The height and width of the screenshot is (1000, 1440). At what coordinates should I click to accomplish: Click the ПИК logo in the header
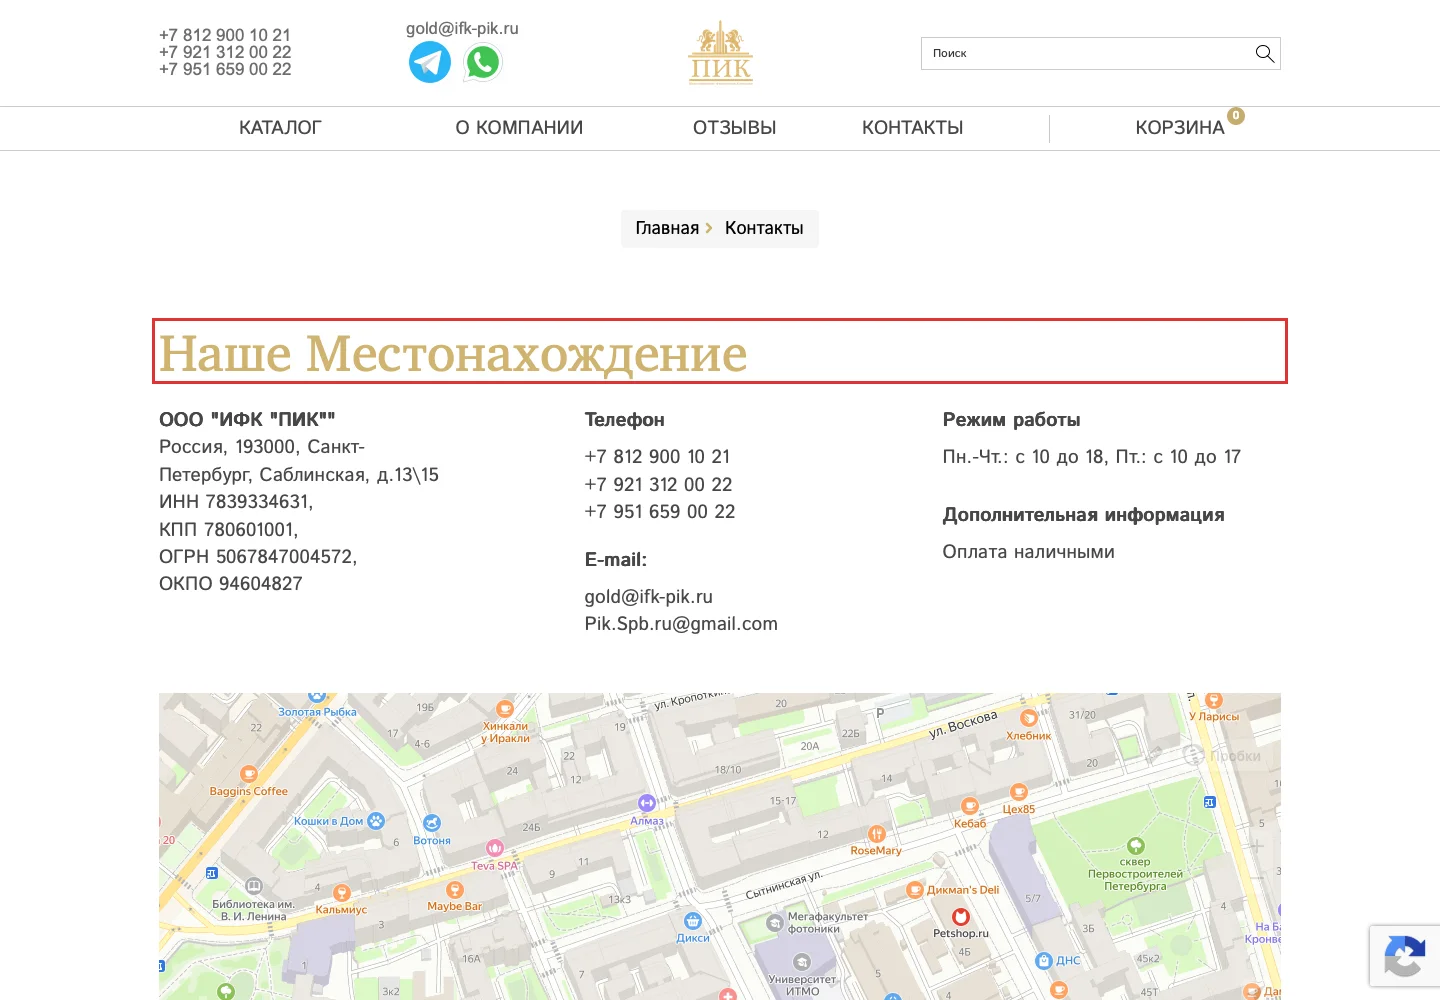tap(721, 53)
